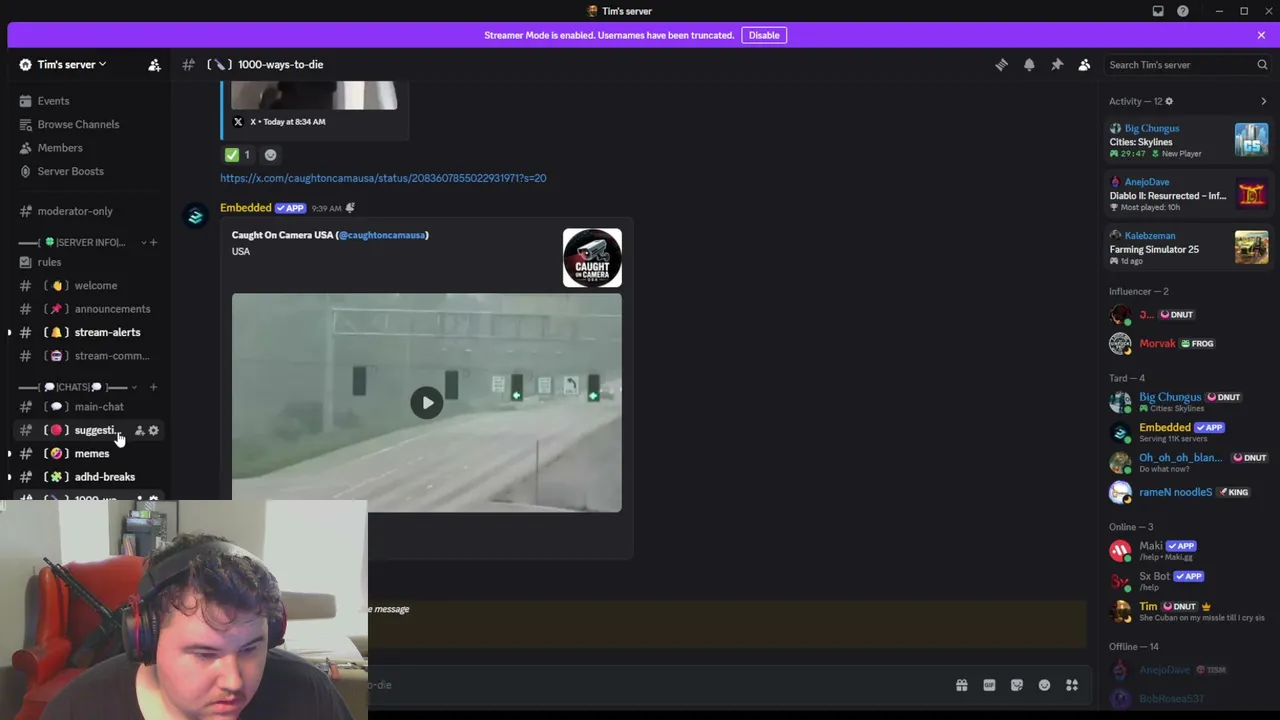The image size is (1280, 720).
Task: Open the Apps launcher icon
Action: coord(1072,685)
